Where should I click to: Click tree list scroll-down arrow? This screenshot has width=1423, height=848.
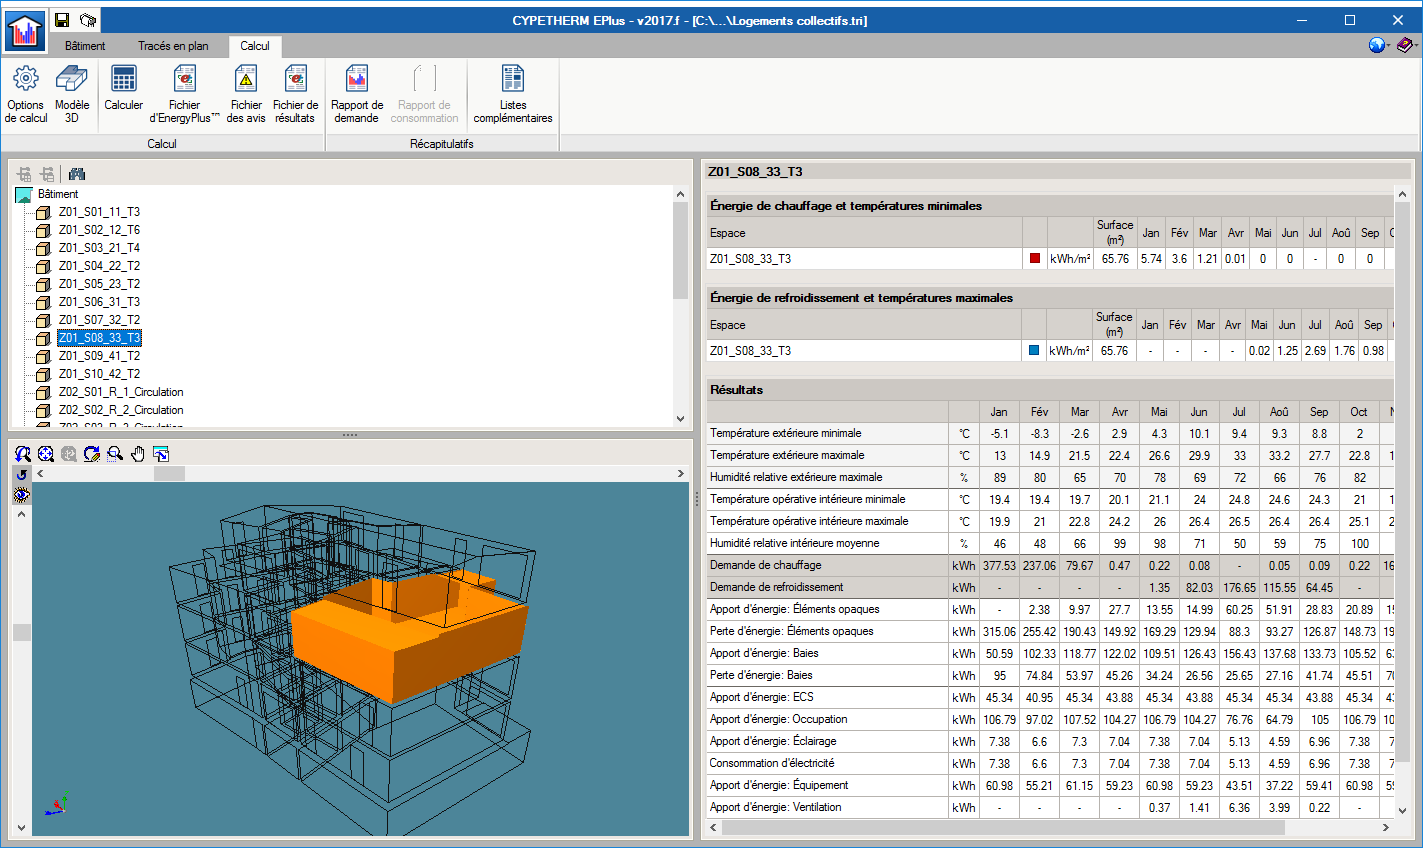point(681,419)
